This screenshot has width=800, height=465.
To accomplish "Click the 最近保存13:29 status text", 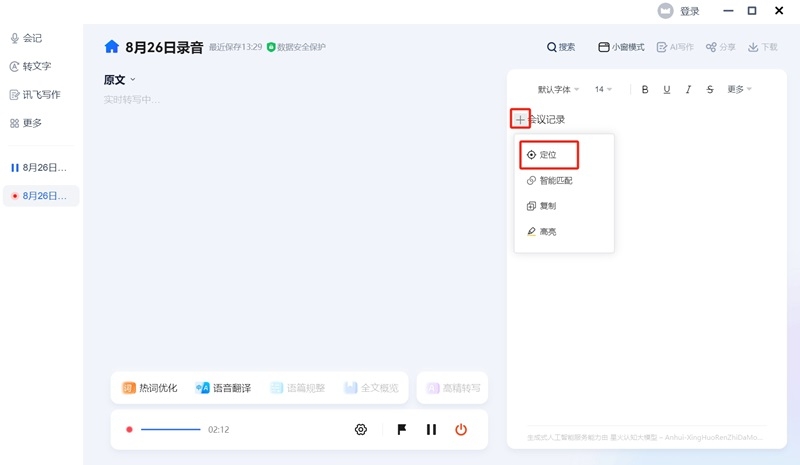I will point(235,47).
